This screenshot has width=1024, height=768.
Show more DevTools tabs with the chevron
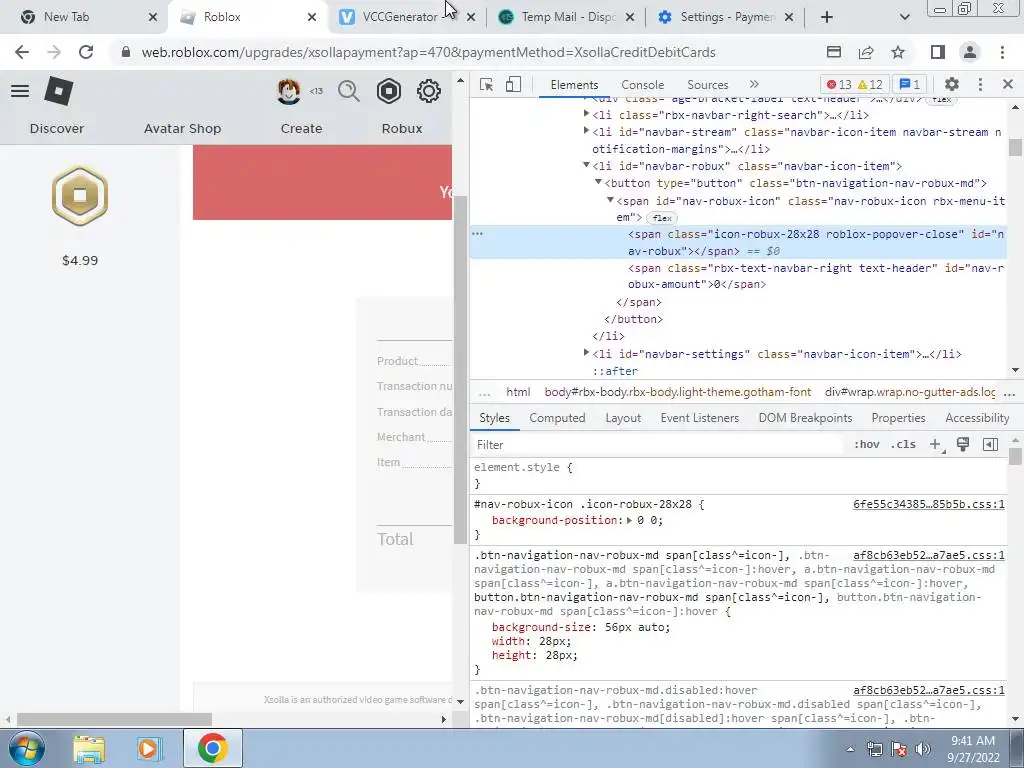pos(754,84)
